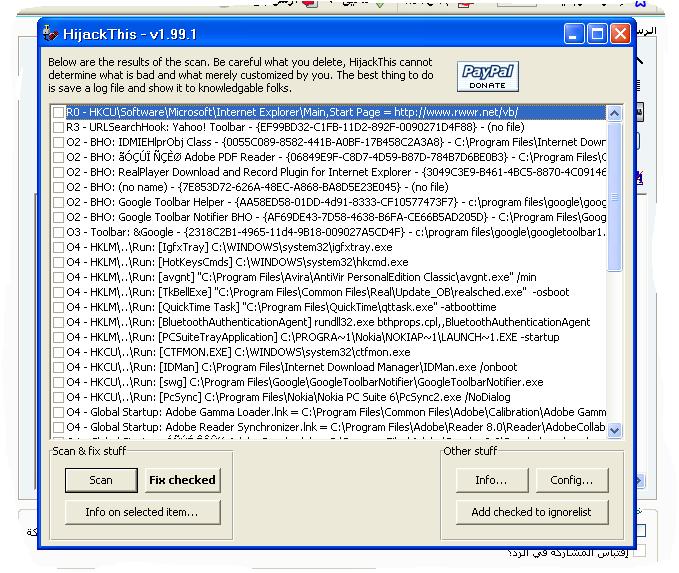Minimize the HijackThis window
The height and width of the screenshot is (573, 679).
point(574,34)
